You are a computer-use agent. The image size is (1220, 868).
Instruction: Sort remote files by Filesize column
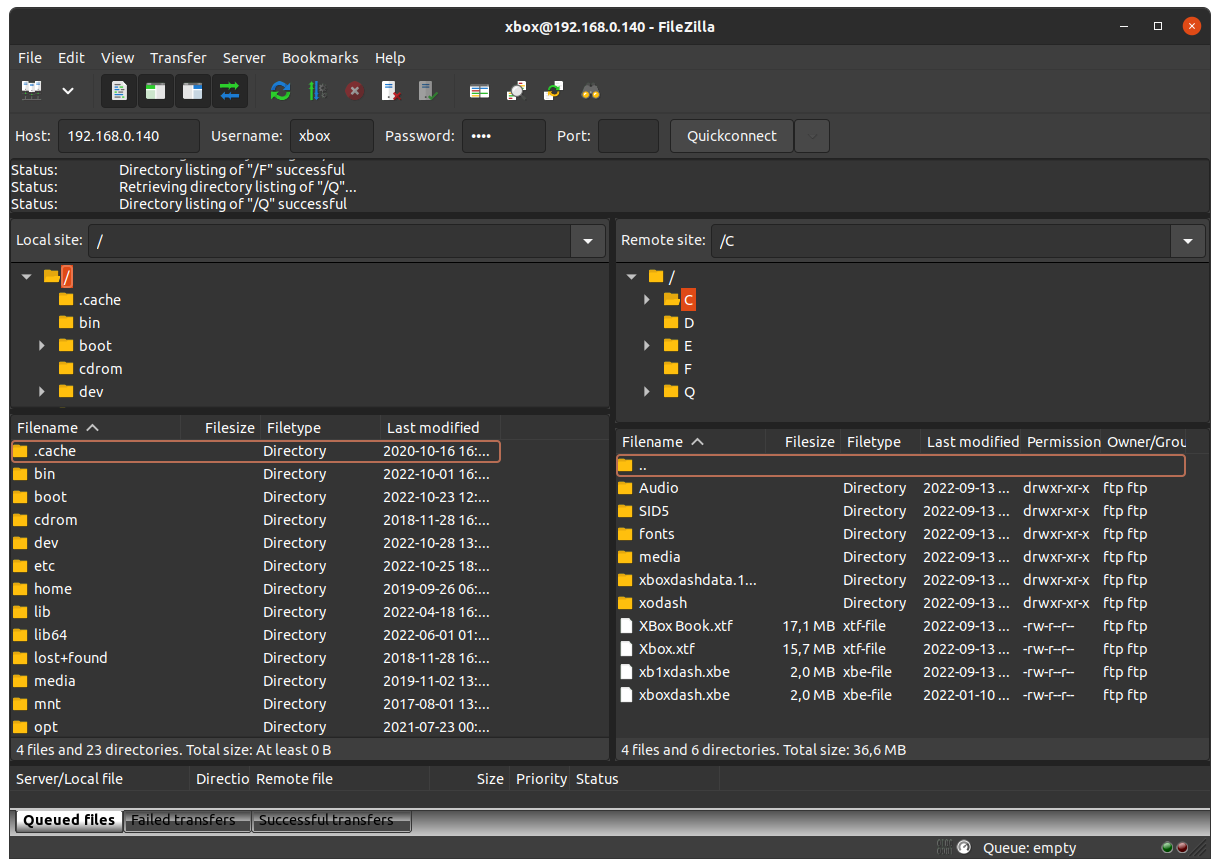point(802,442)
